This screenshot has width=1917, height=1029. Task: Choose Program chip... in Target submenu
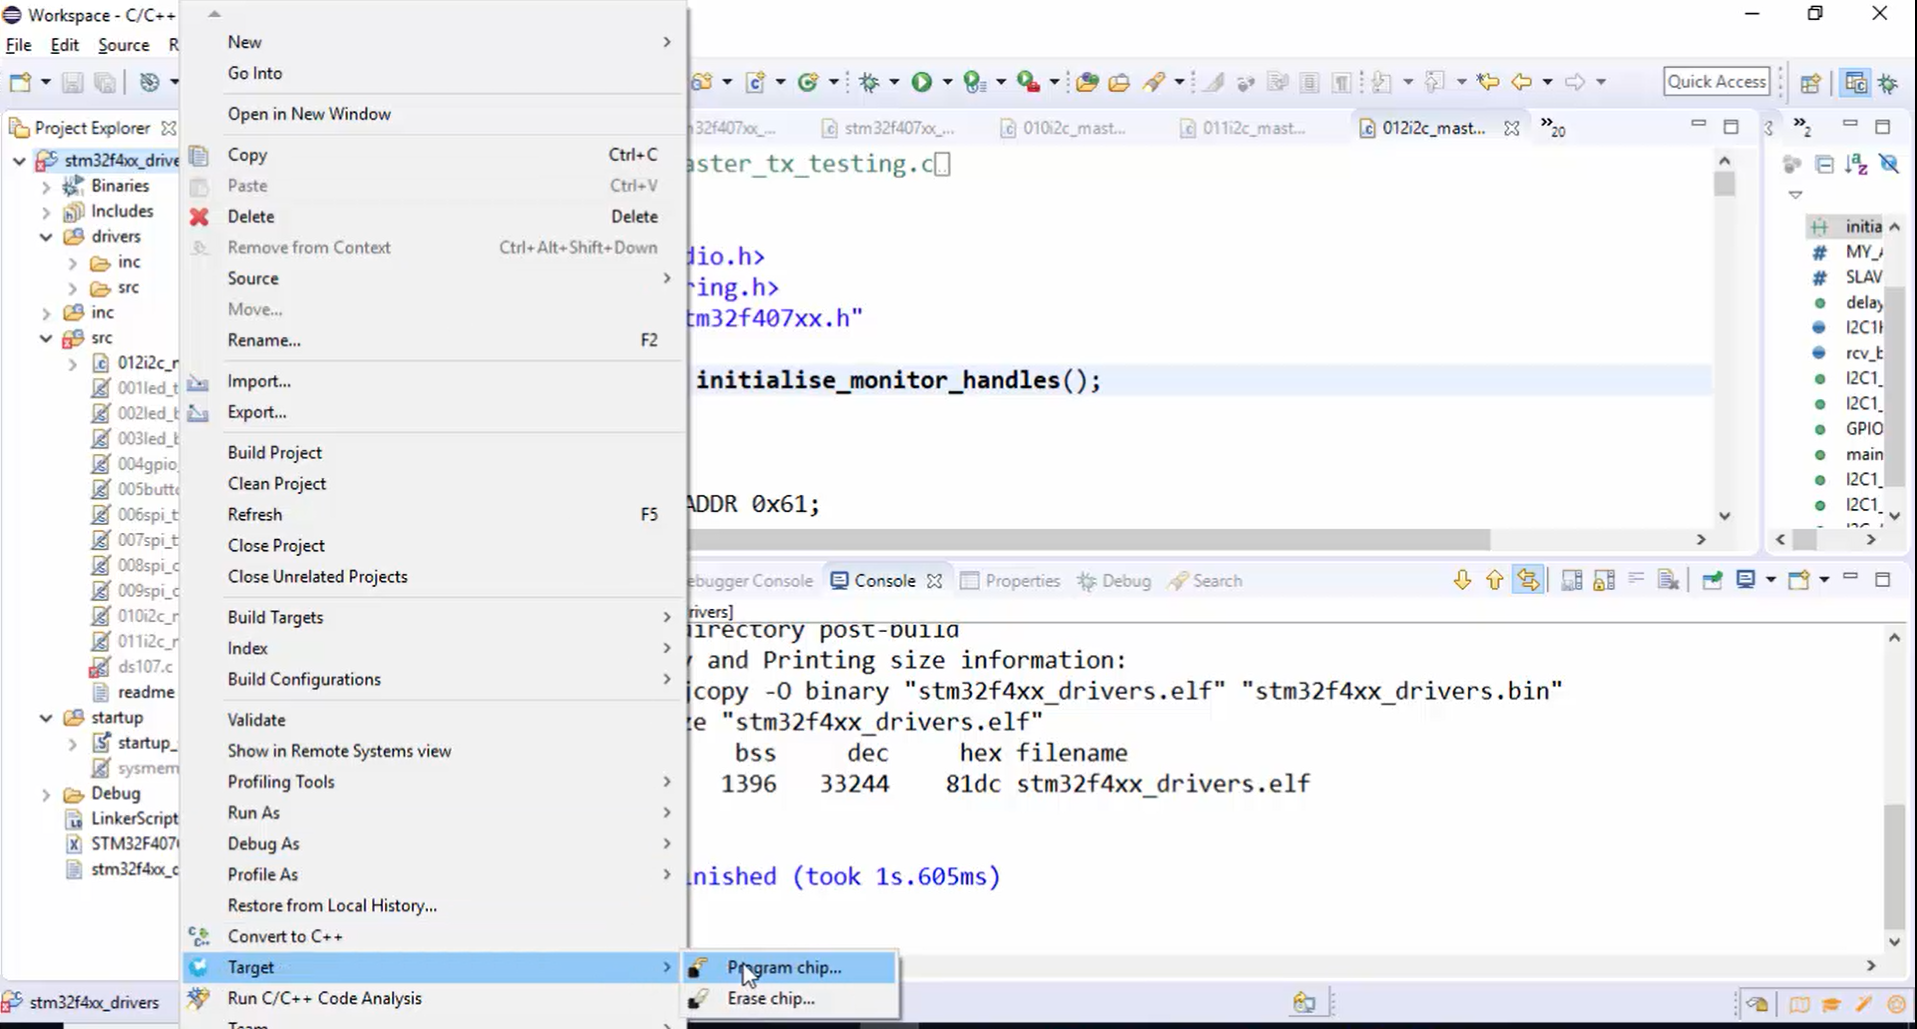(789, 967)
